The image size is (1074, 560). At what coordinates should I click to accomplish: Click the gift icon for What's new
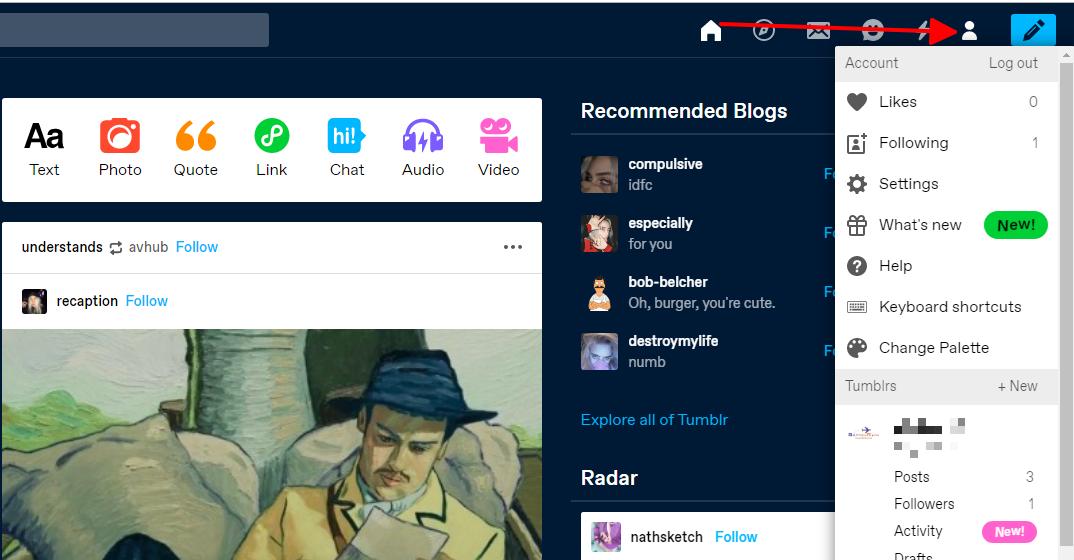(x=857, y=225)
